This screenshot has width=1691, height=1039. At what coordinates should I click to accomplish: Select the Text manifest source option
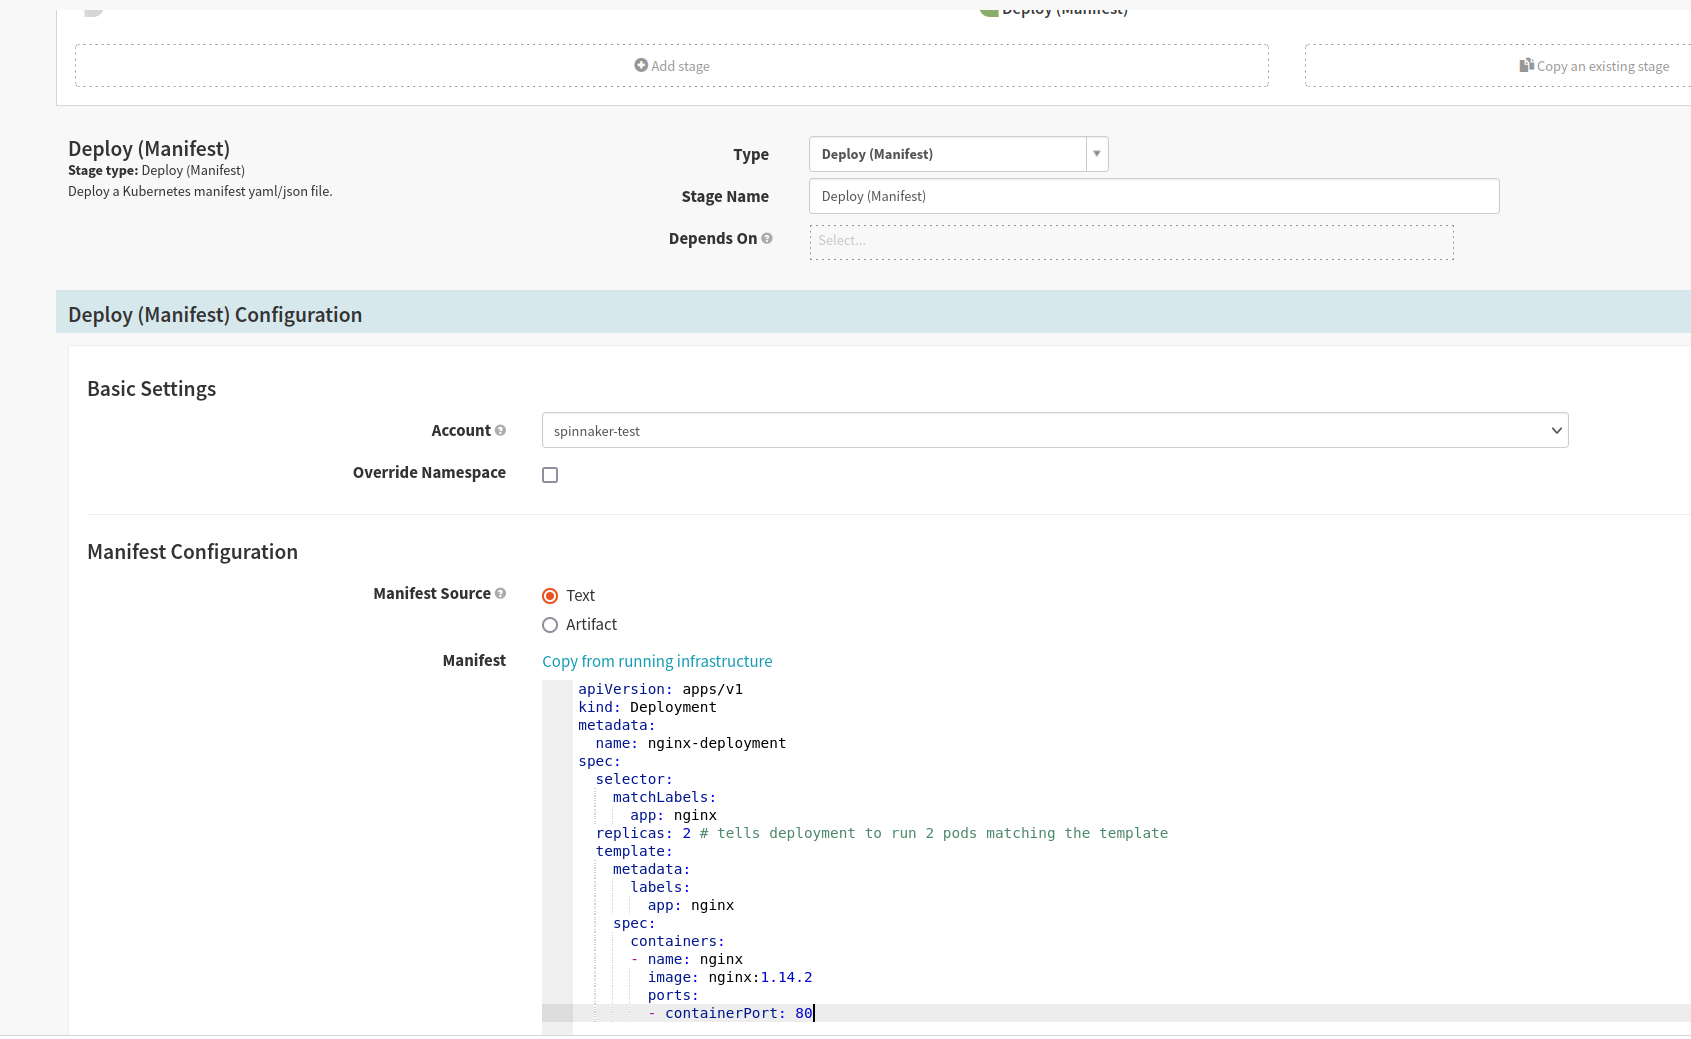550,596
